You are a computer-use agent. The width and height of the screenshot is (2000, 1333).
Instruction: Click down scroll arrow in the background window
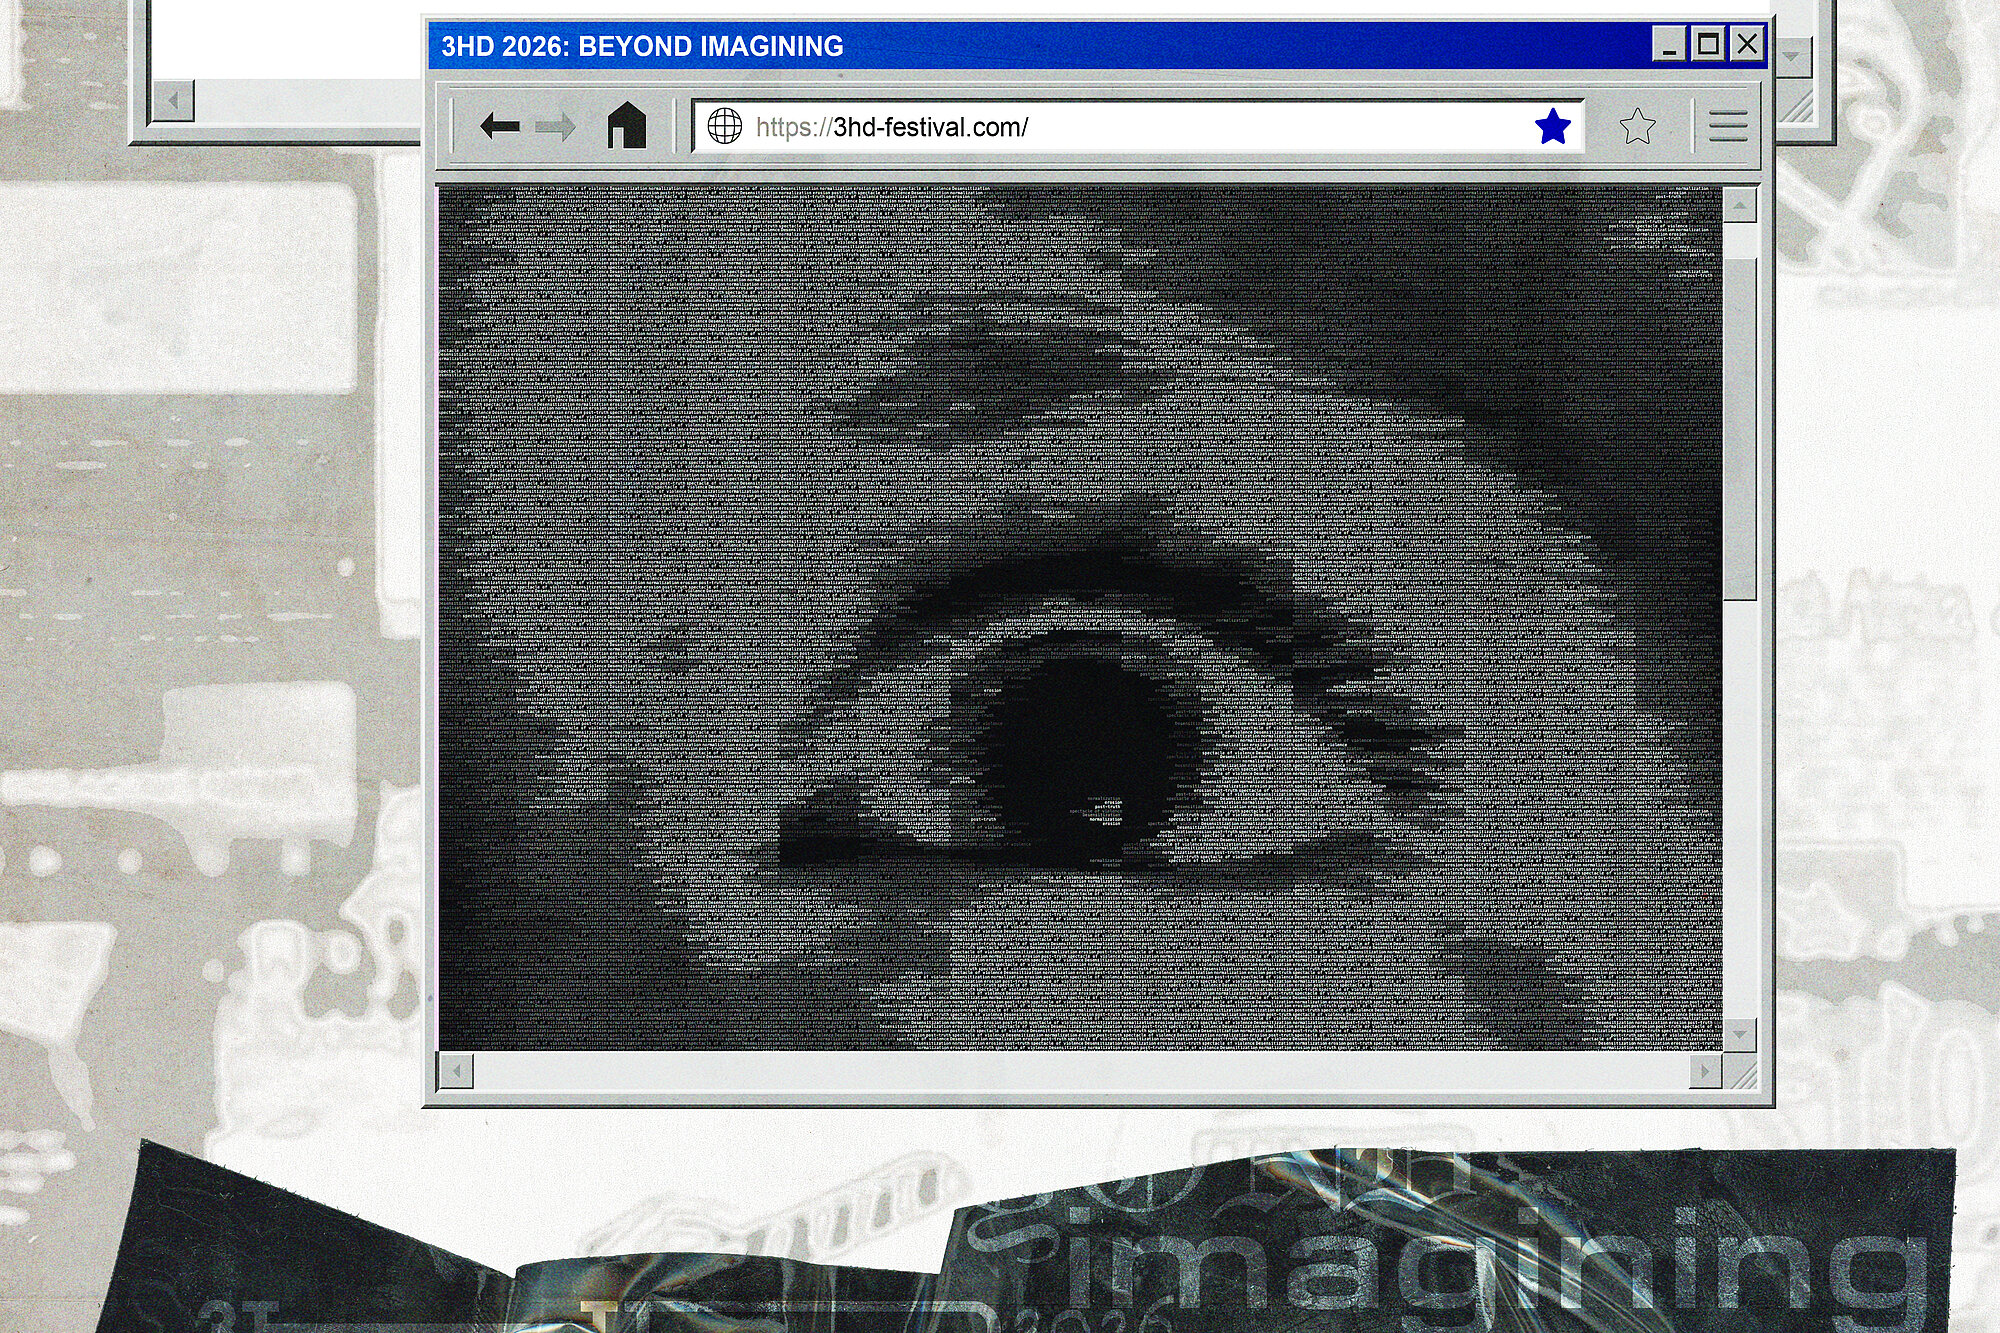[x=1791, y=58]
